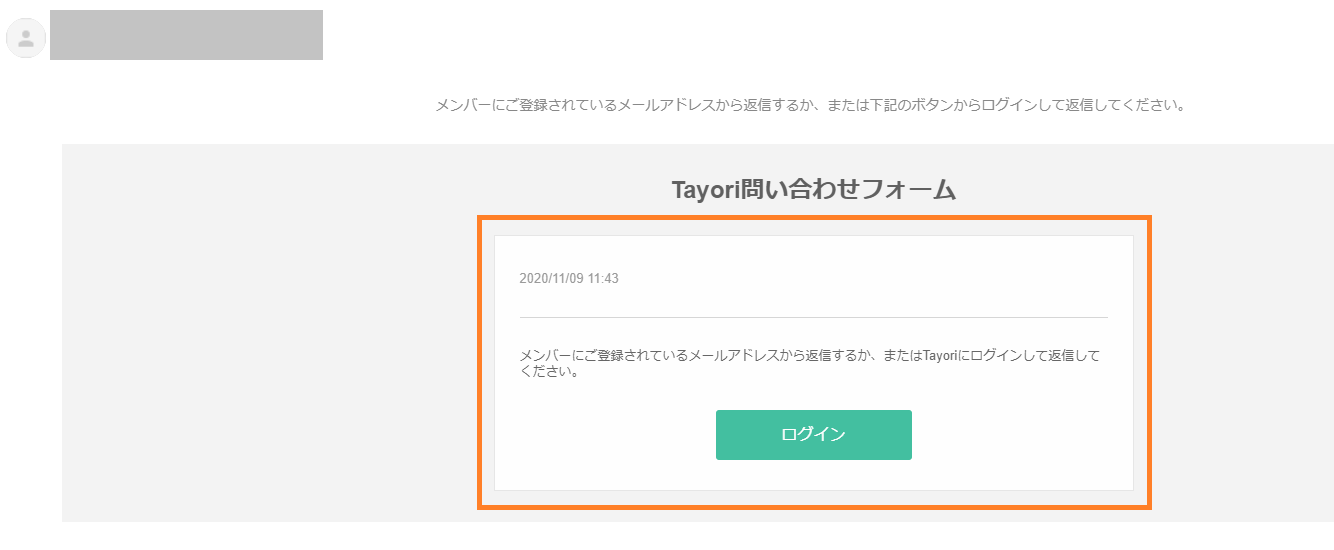
Task: Click Tayori in the form heading
Action: tap(703, 190)
